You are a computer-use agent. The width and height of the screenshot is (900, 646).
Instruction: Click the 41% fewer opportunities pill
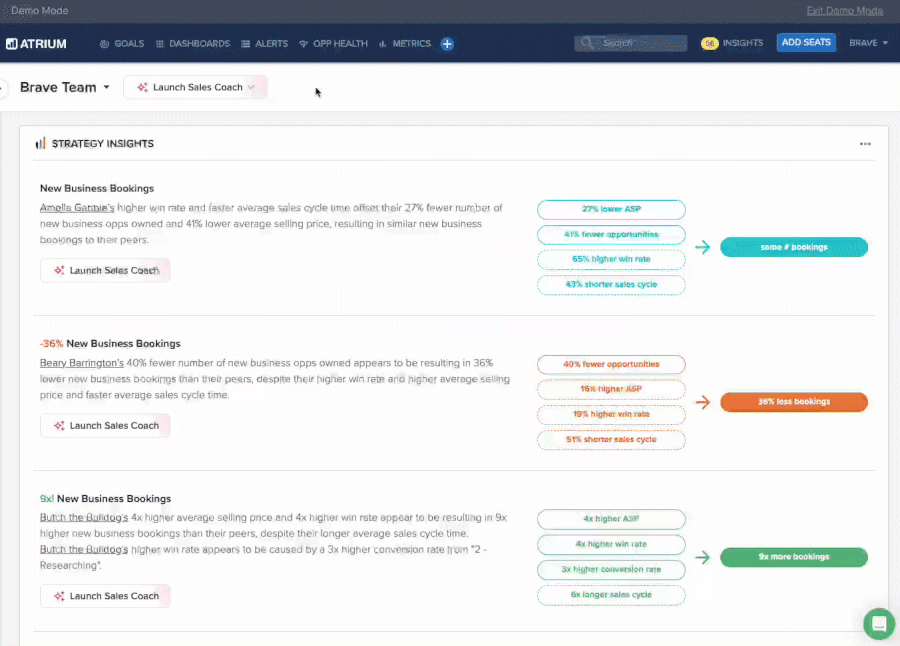611,234
